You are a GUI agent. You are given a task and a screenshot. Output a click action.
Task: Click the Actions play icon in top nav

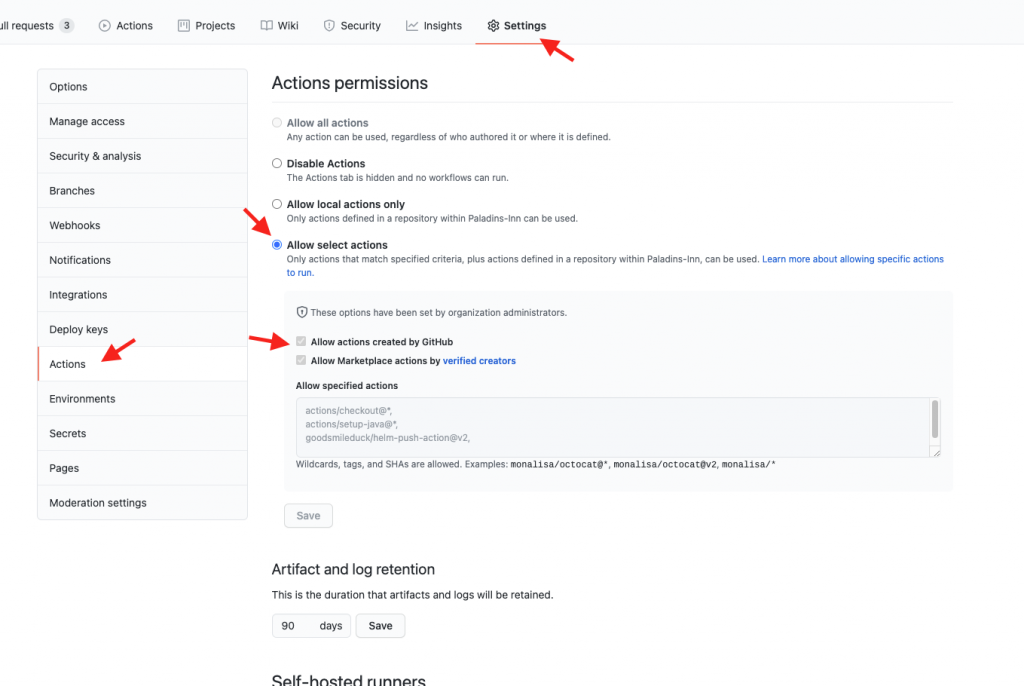pyautogui.click(x=104, y=25)
